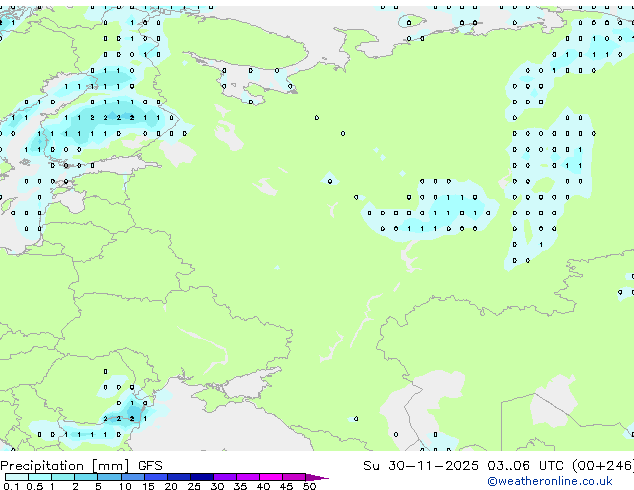Click the '30' legend scale label
This screenshot has width=634, height=490.
pyautogui.click(x=217, y=486)
